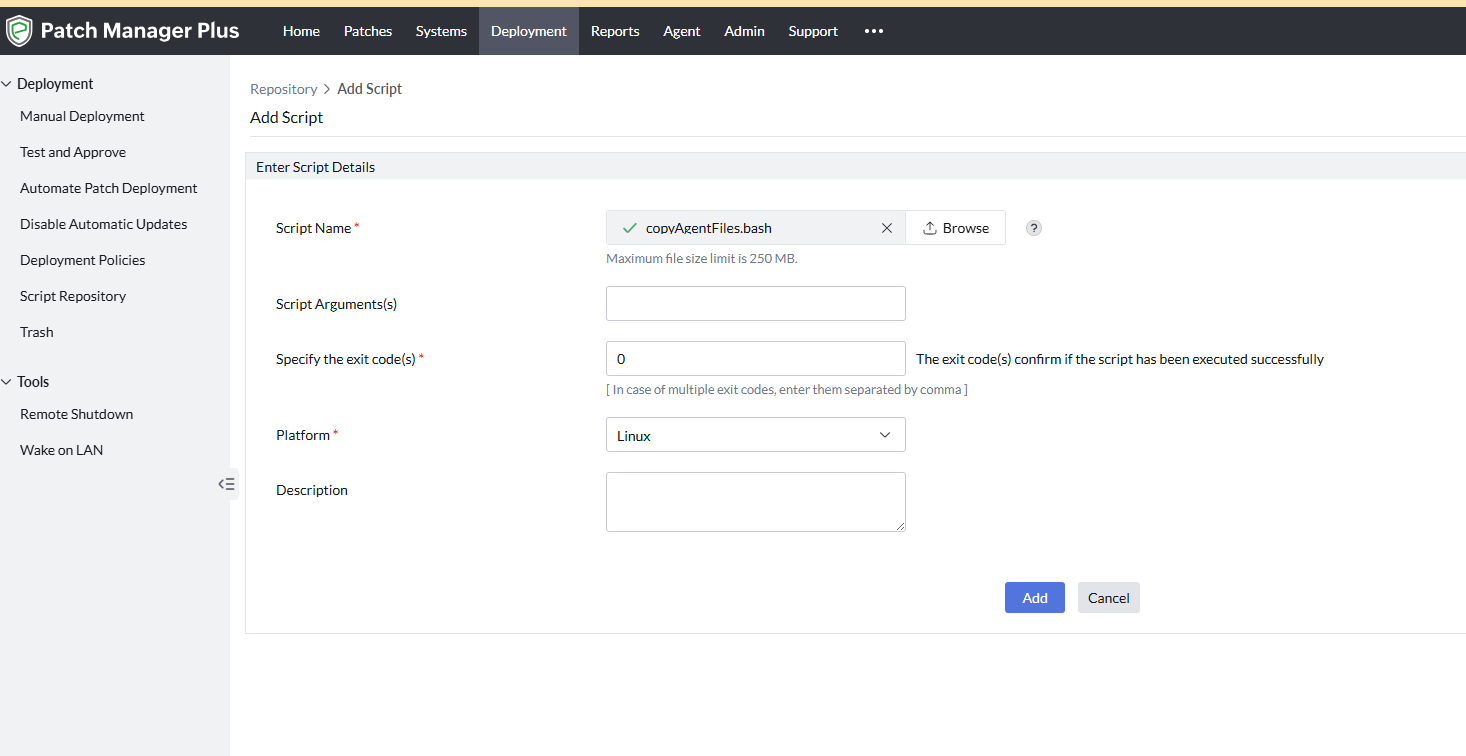Image resolution: width=1466 pixels, height=756 pixels.
Task: Focus the Script Arguments input field
Action: [x=755, y=304]
